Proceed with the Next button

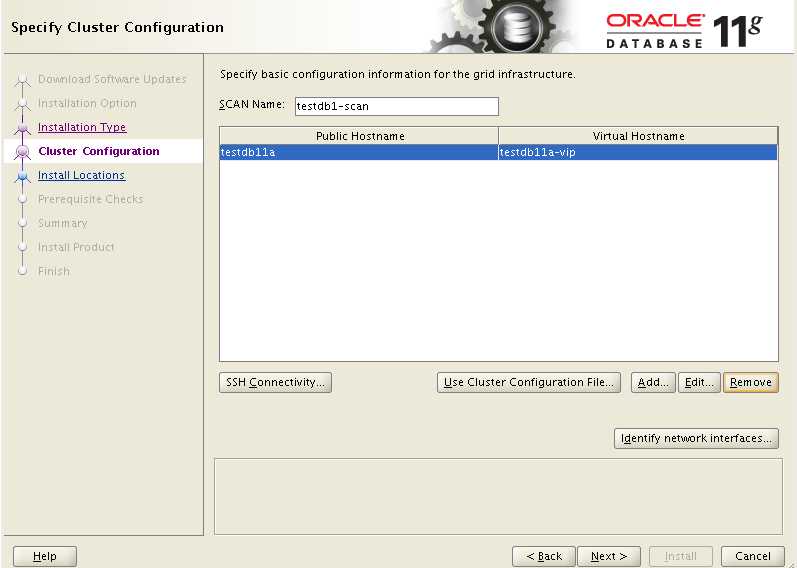[609, 556]
